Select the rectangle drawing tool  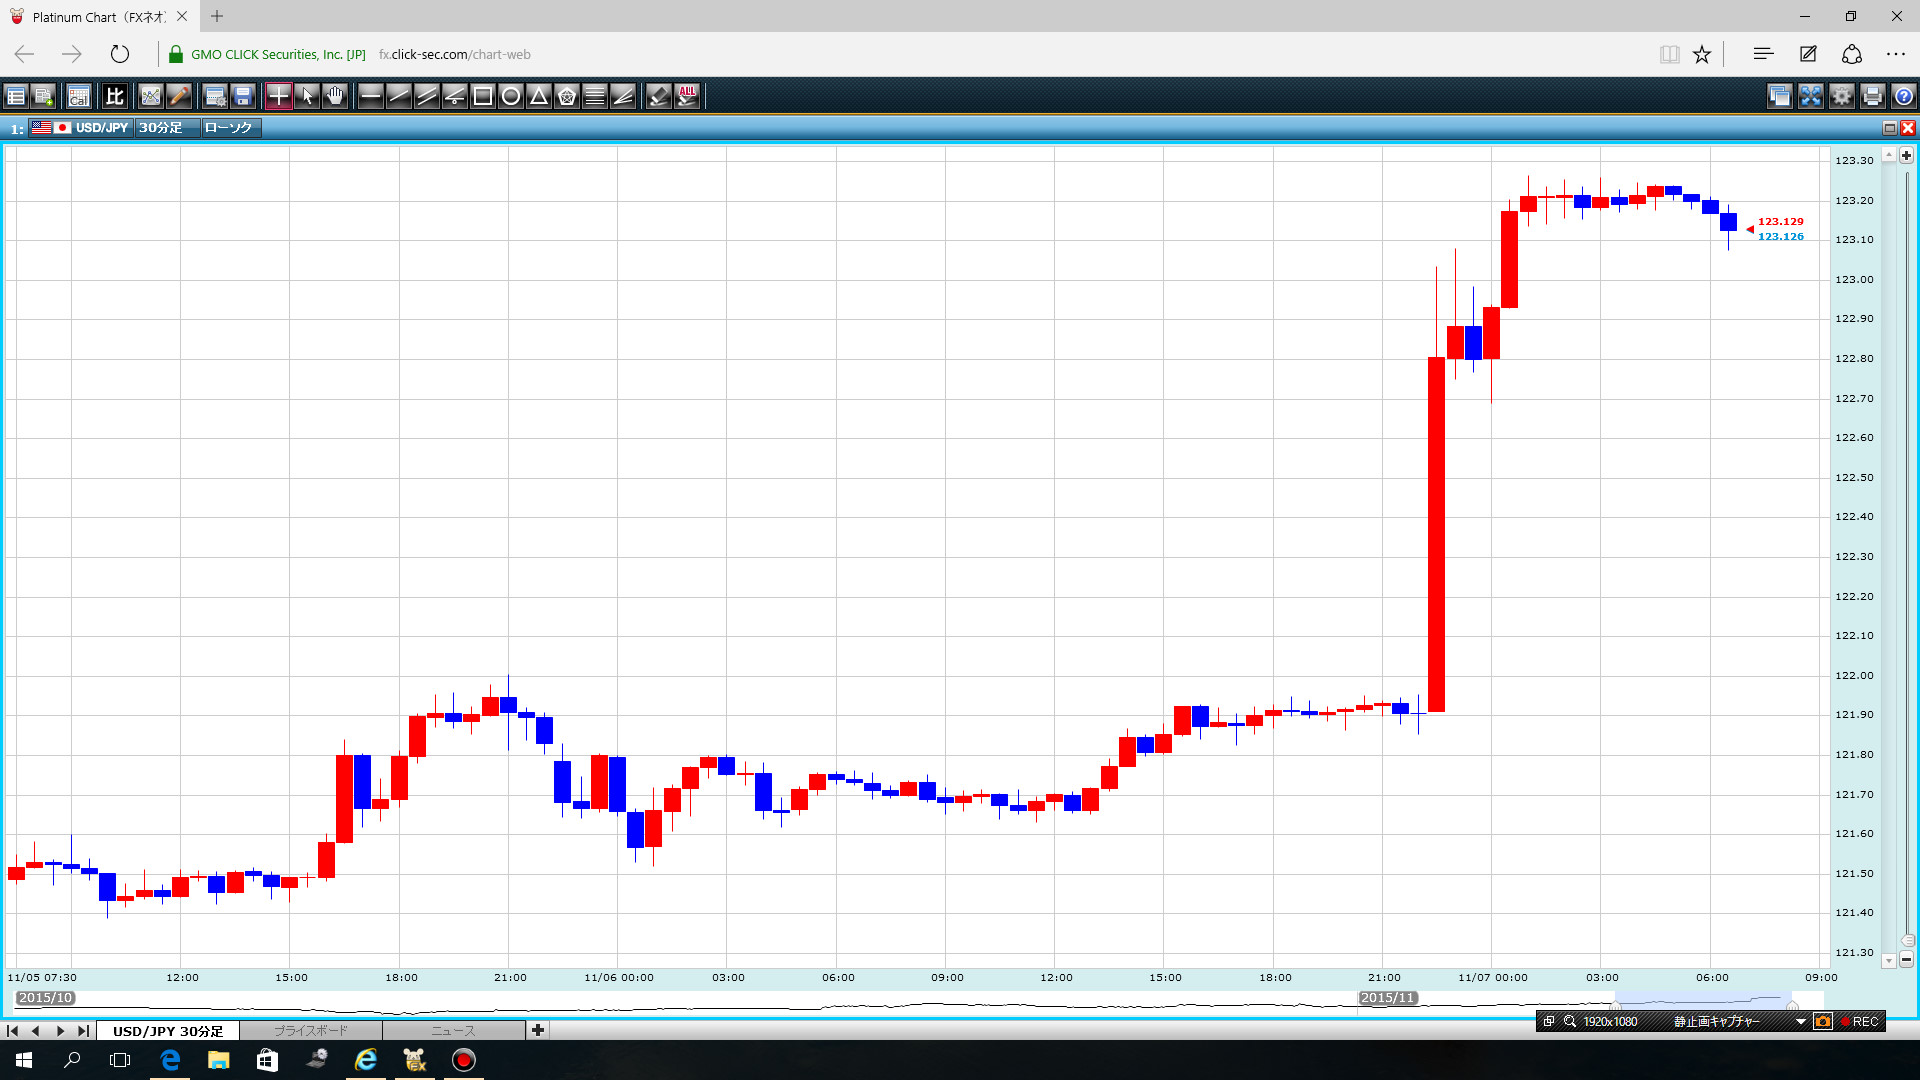point(483,96)
